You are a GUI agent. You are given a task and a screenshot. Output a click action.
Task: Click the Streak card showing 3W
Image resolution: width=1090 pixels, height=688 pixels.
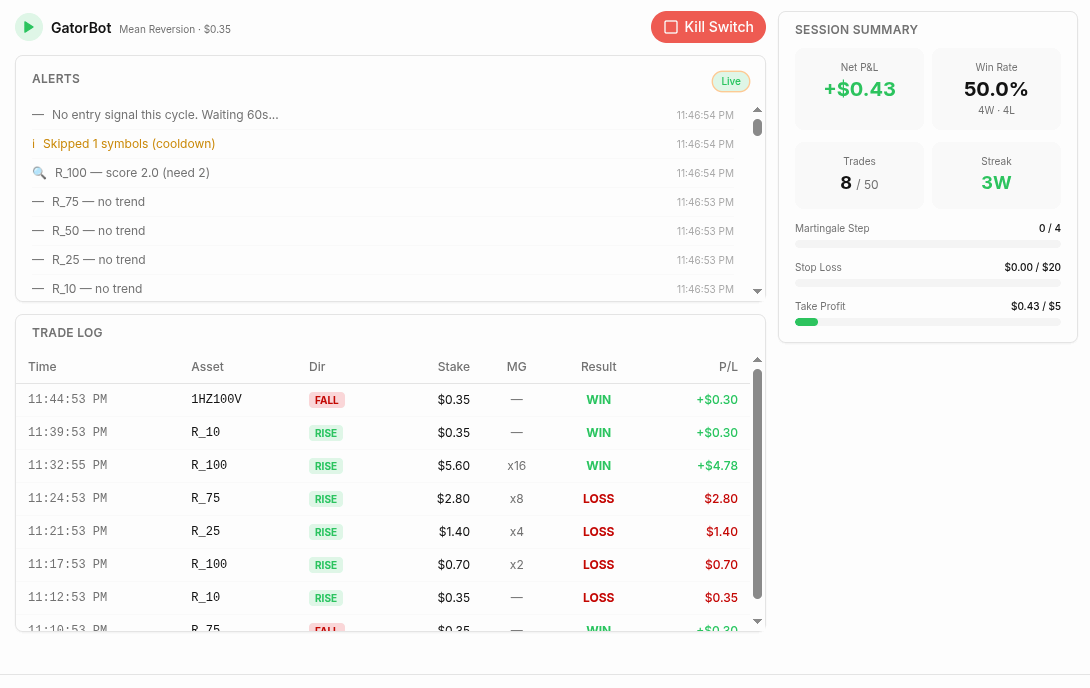tap(996, 176)
